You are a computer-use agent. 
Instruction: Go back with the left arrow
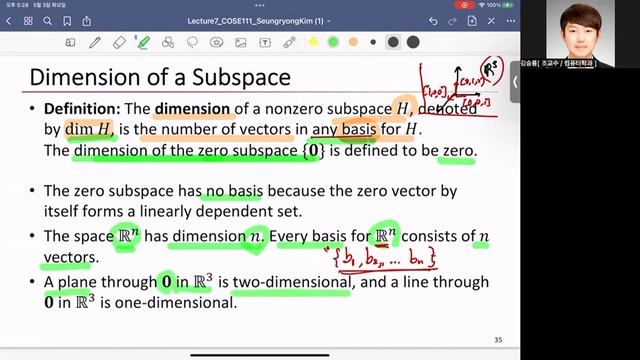coord(9,21)
